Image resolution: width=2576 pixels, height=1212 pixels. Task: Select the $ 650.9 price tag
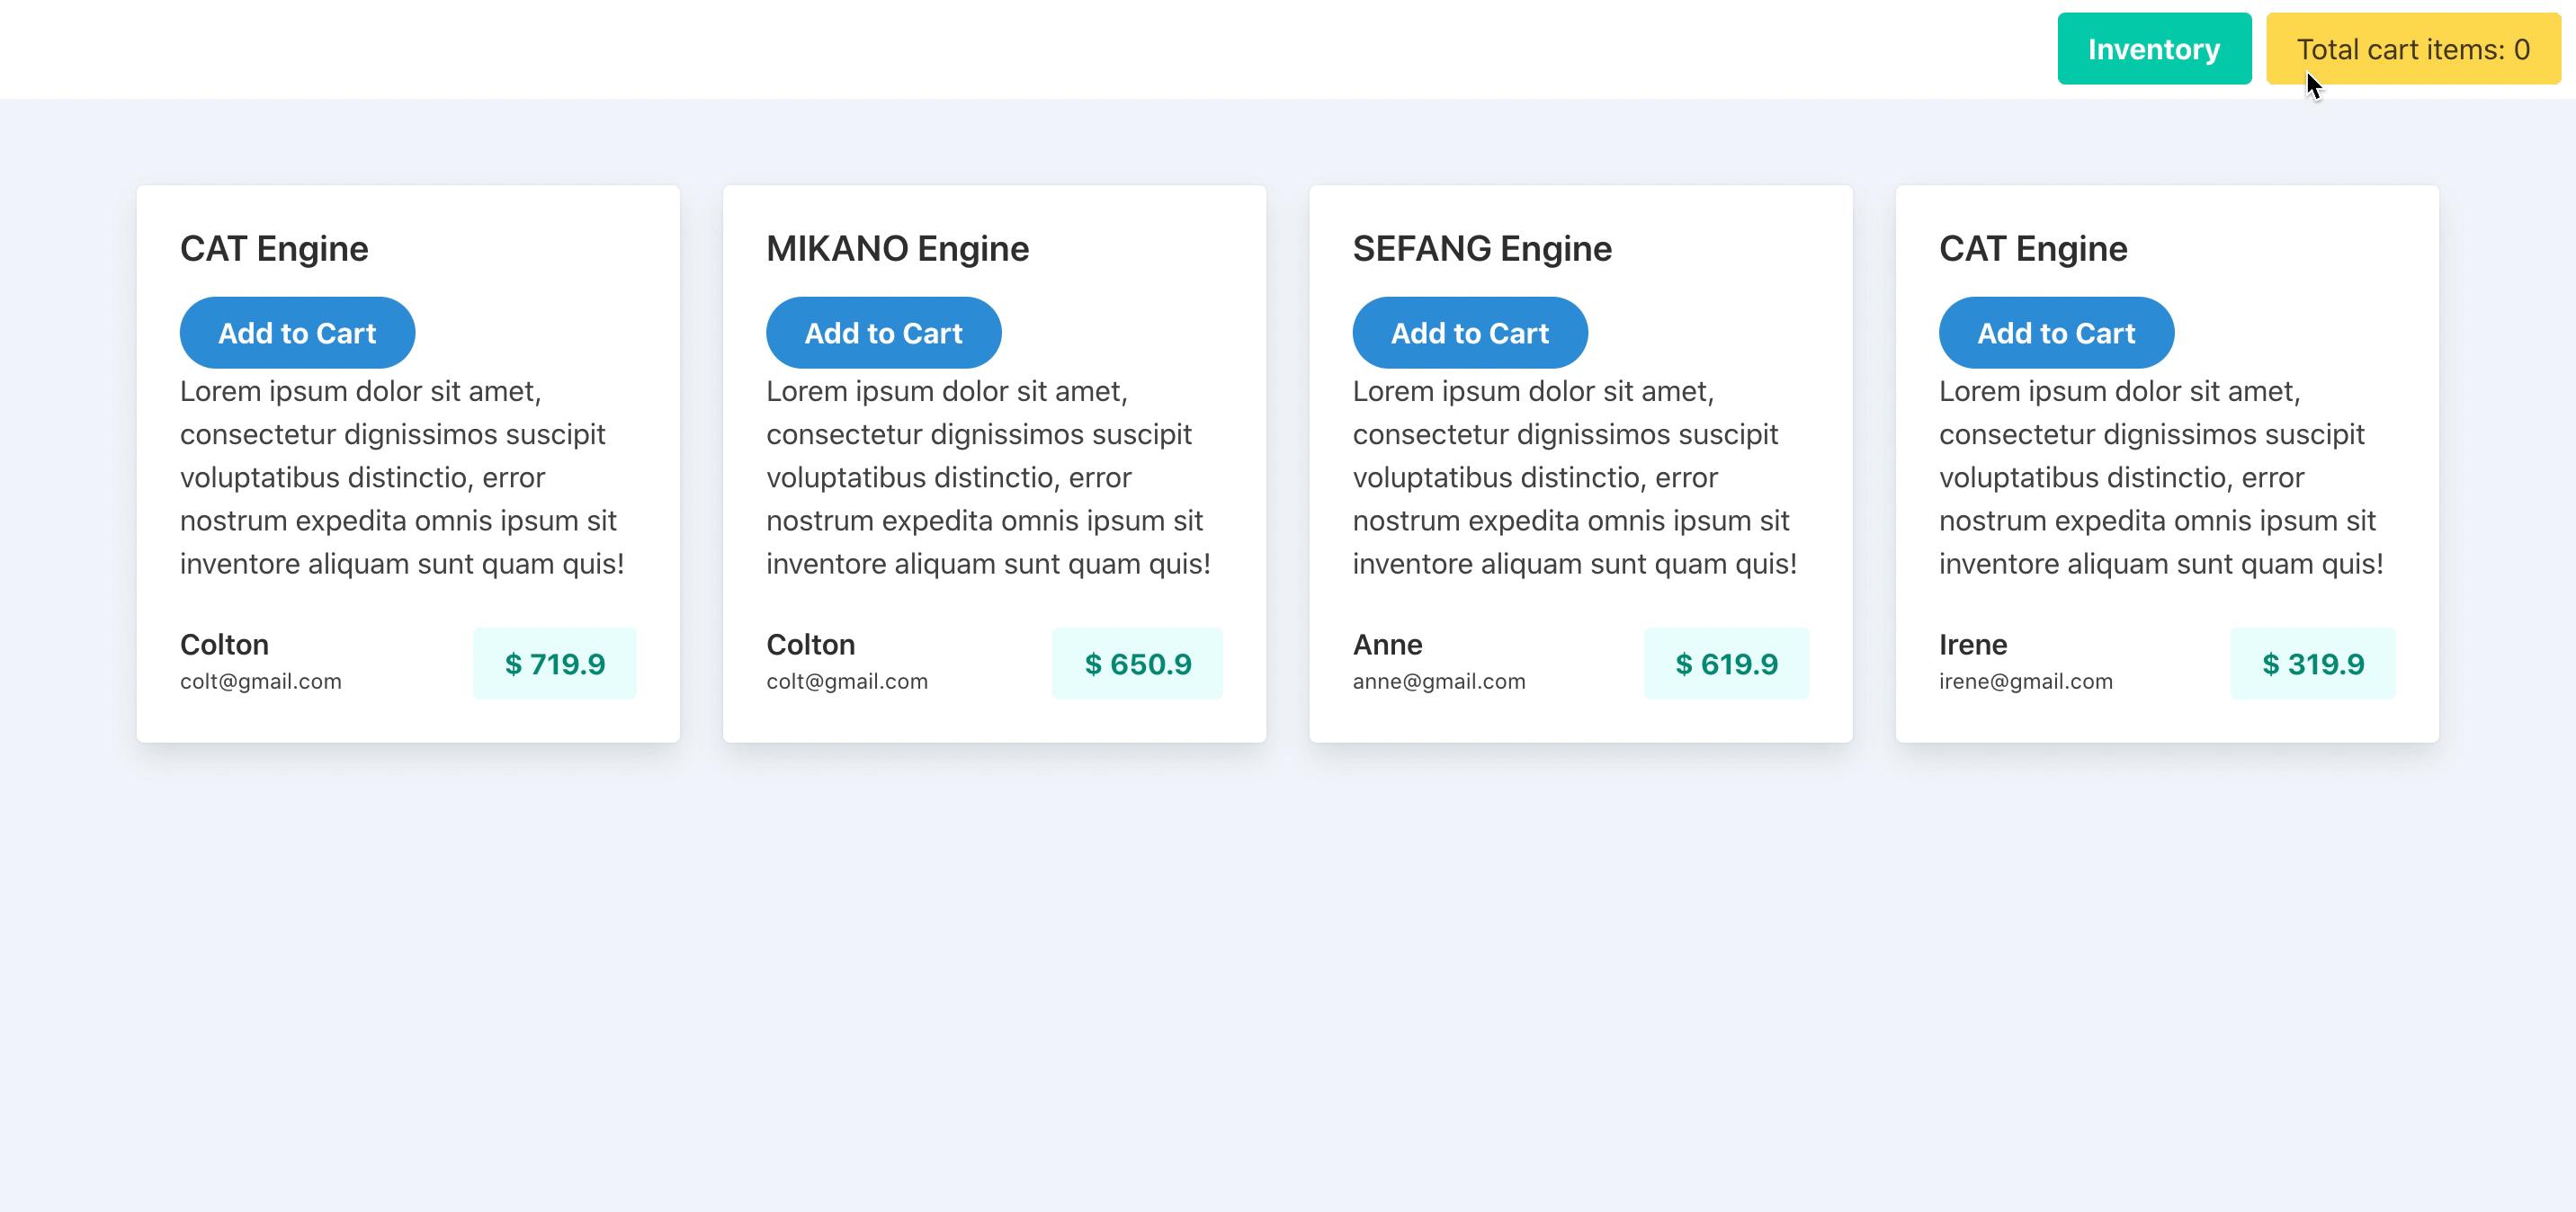1138,664
